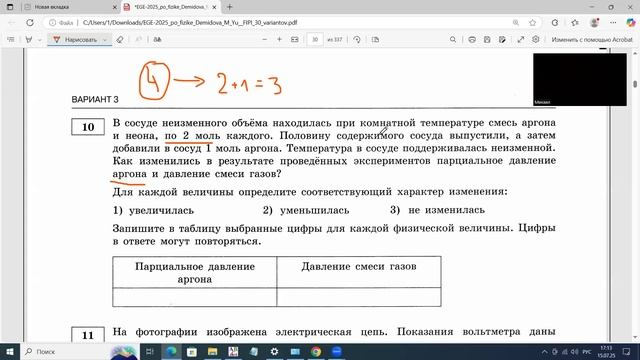Open the favorites list
This screenshot has height=360, width=640.
point(575,22)
